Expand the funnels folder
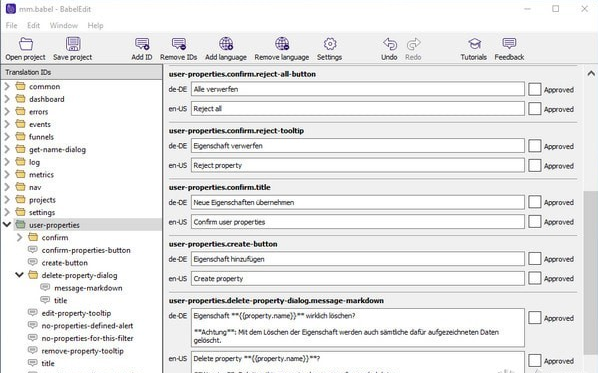Image resolution: width=598 pixels, height=373 pixels. (7, 137)
